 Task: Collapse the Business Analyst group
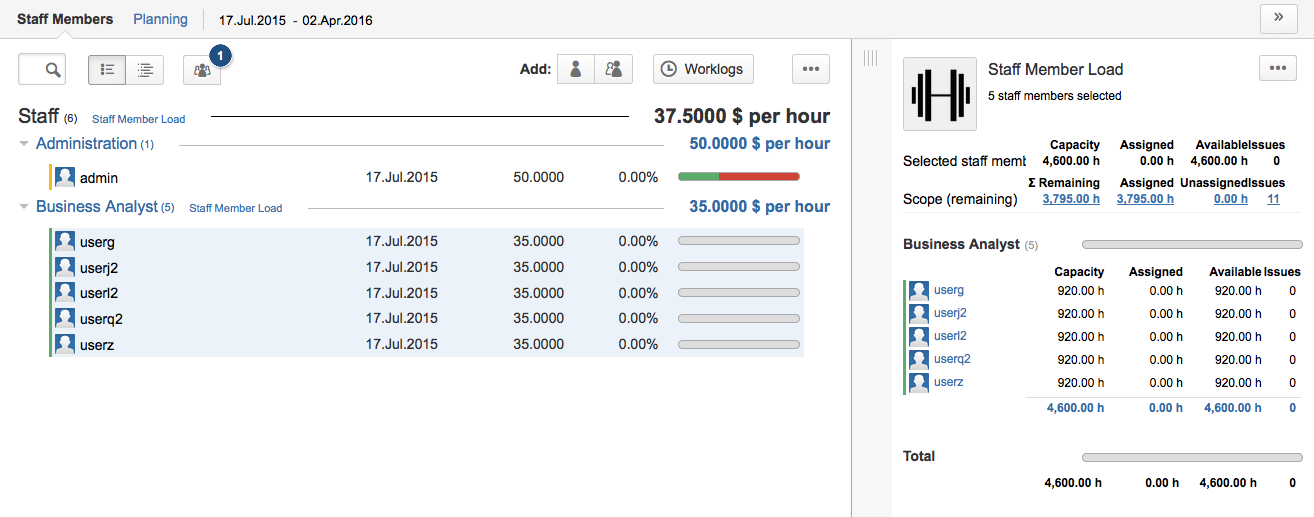(24, 207)
